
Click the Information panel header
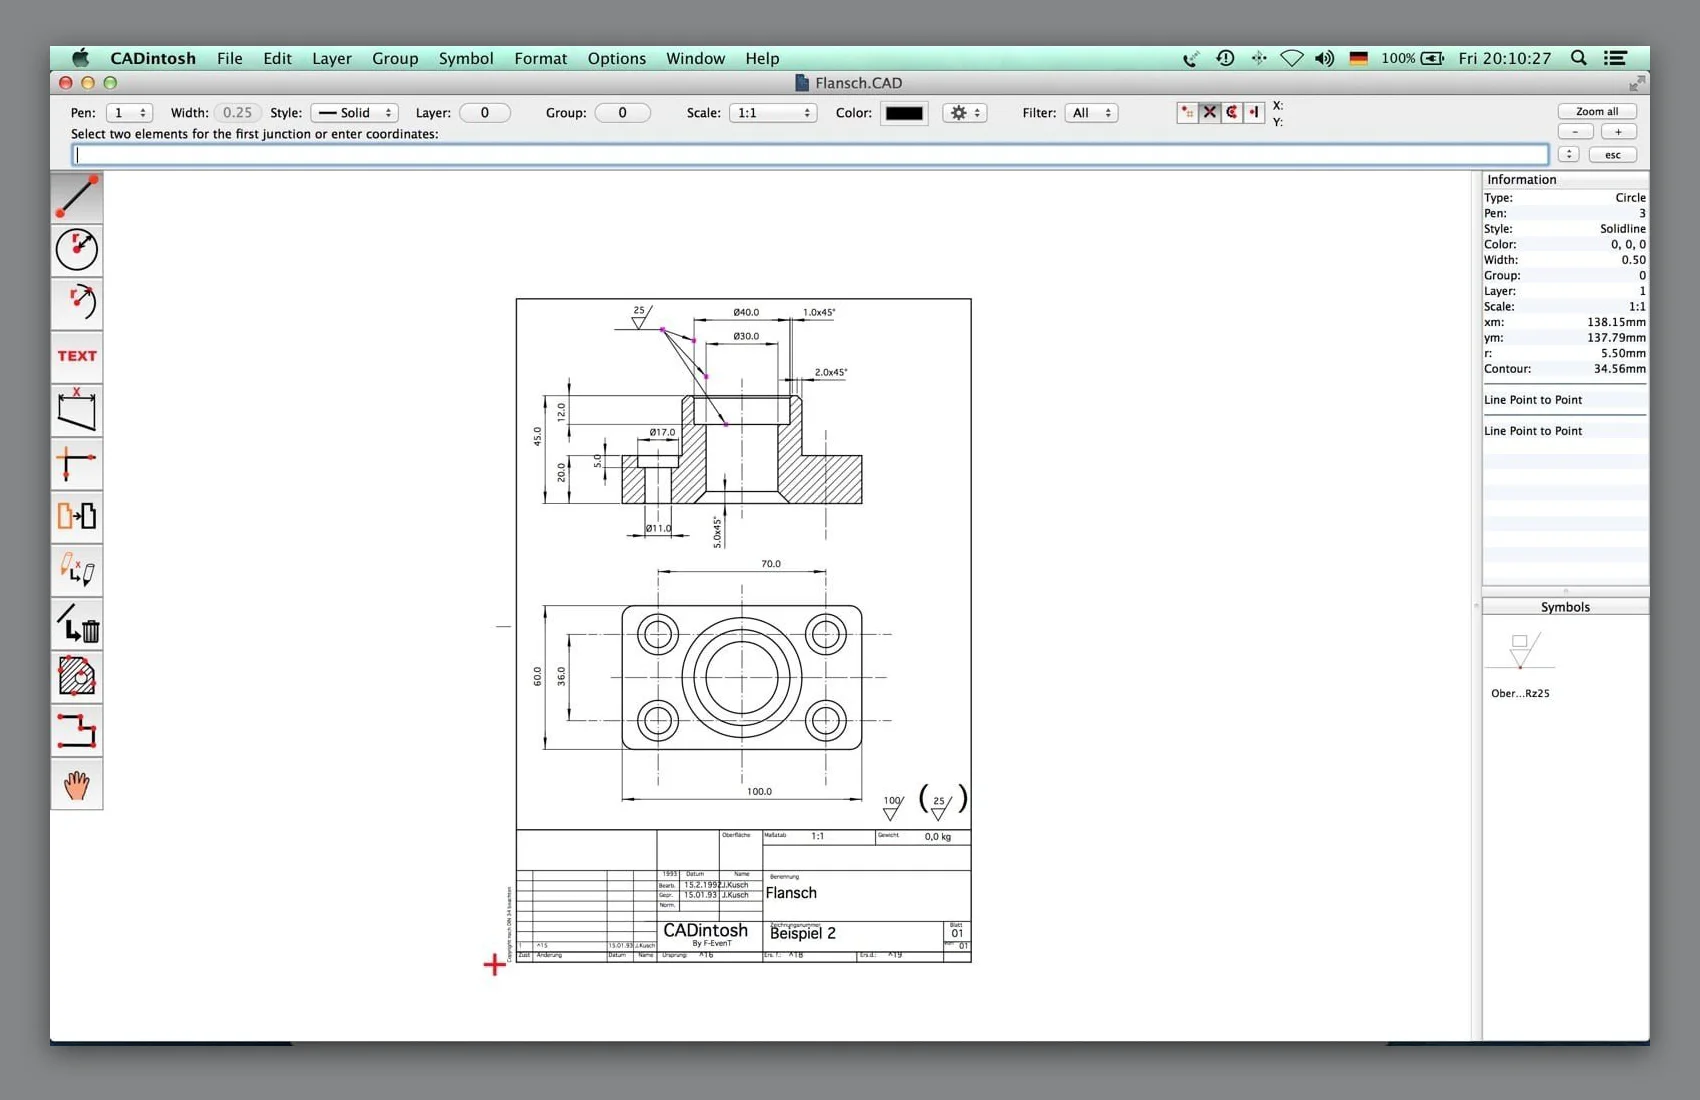coord(1566,180)
